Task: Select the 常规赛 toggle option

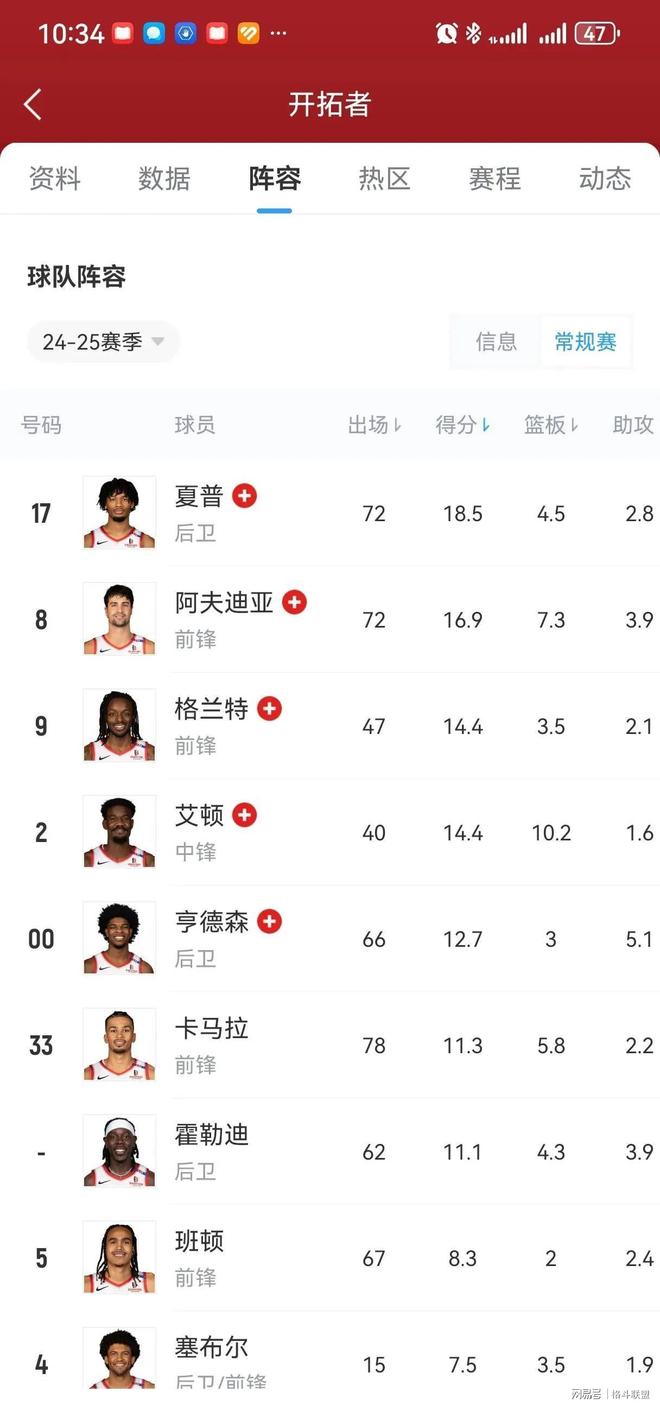Action: tap(585, 342)
